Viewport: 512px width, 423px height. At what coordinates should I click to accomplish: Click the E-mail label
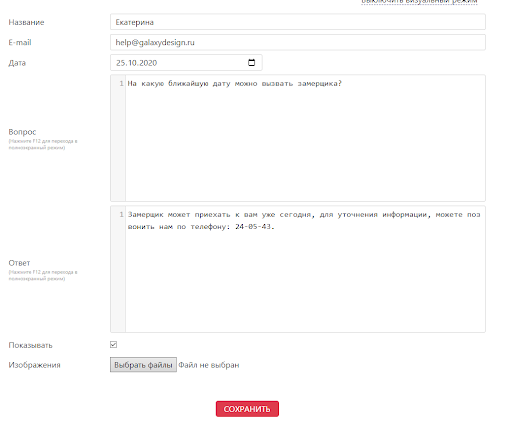(20, 42)
